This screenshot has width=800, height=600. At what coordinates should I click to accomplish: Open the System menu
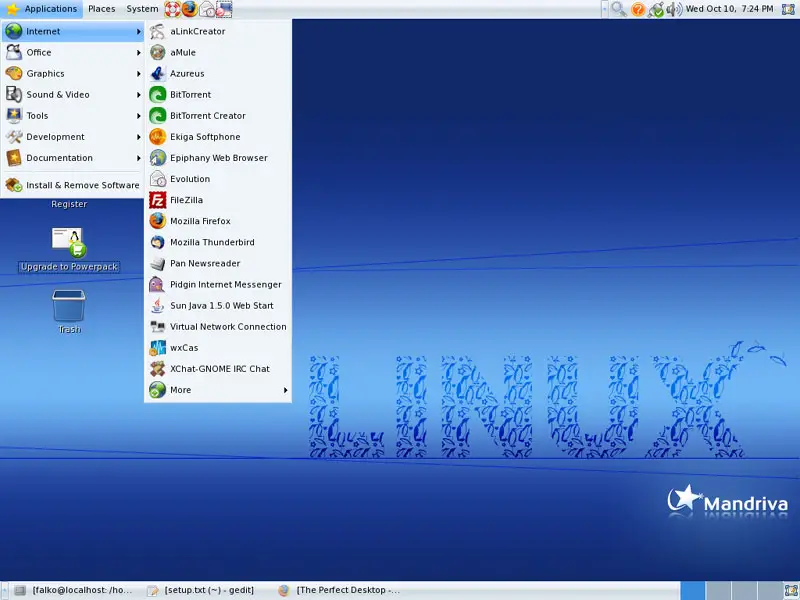point(142,9)
